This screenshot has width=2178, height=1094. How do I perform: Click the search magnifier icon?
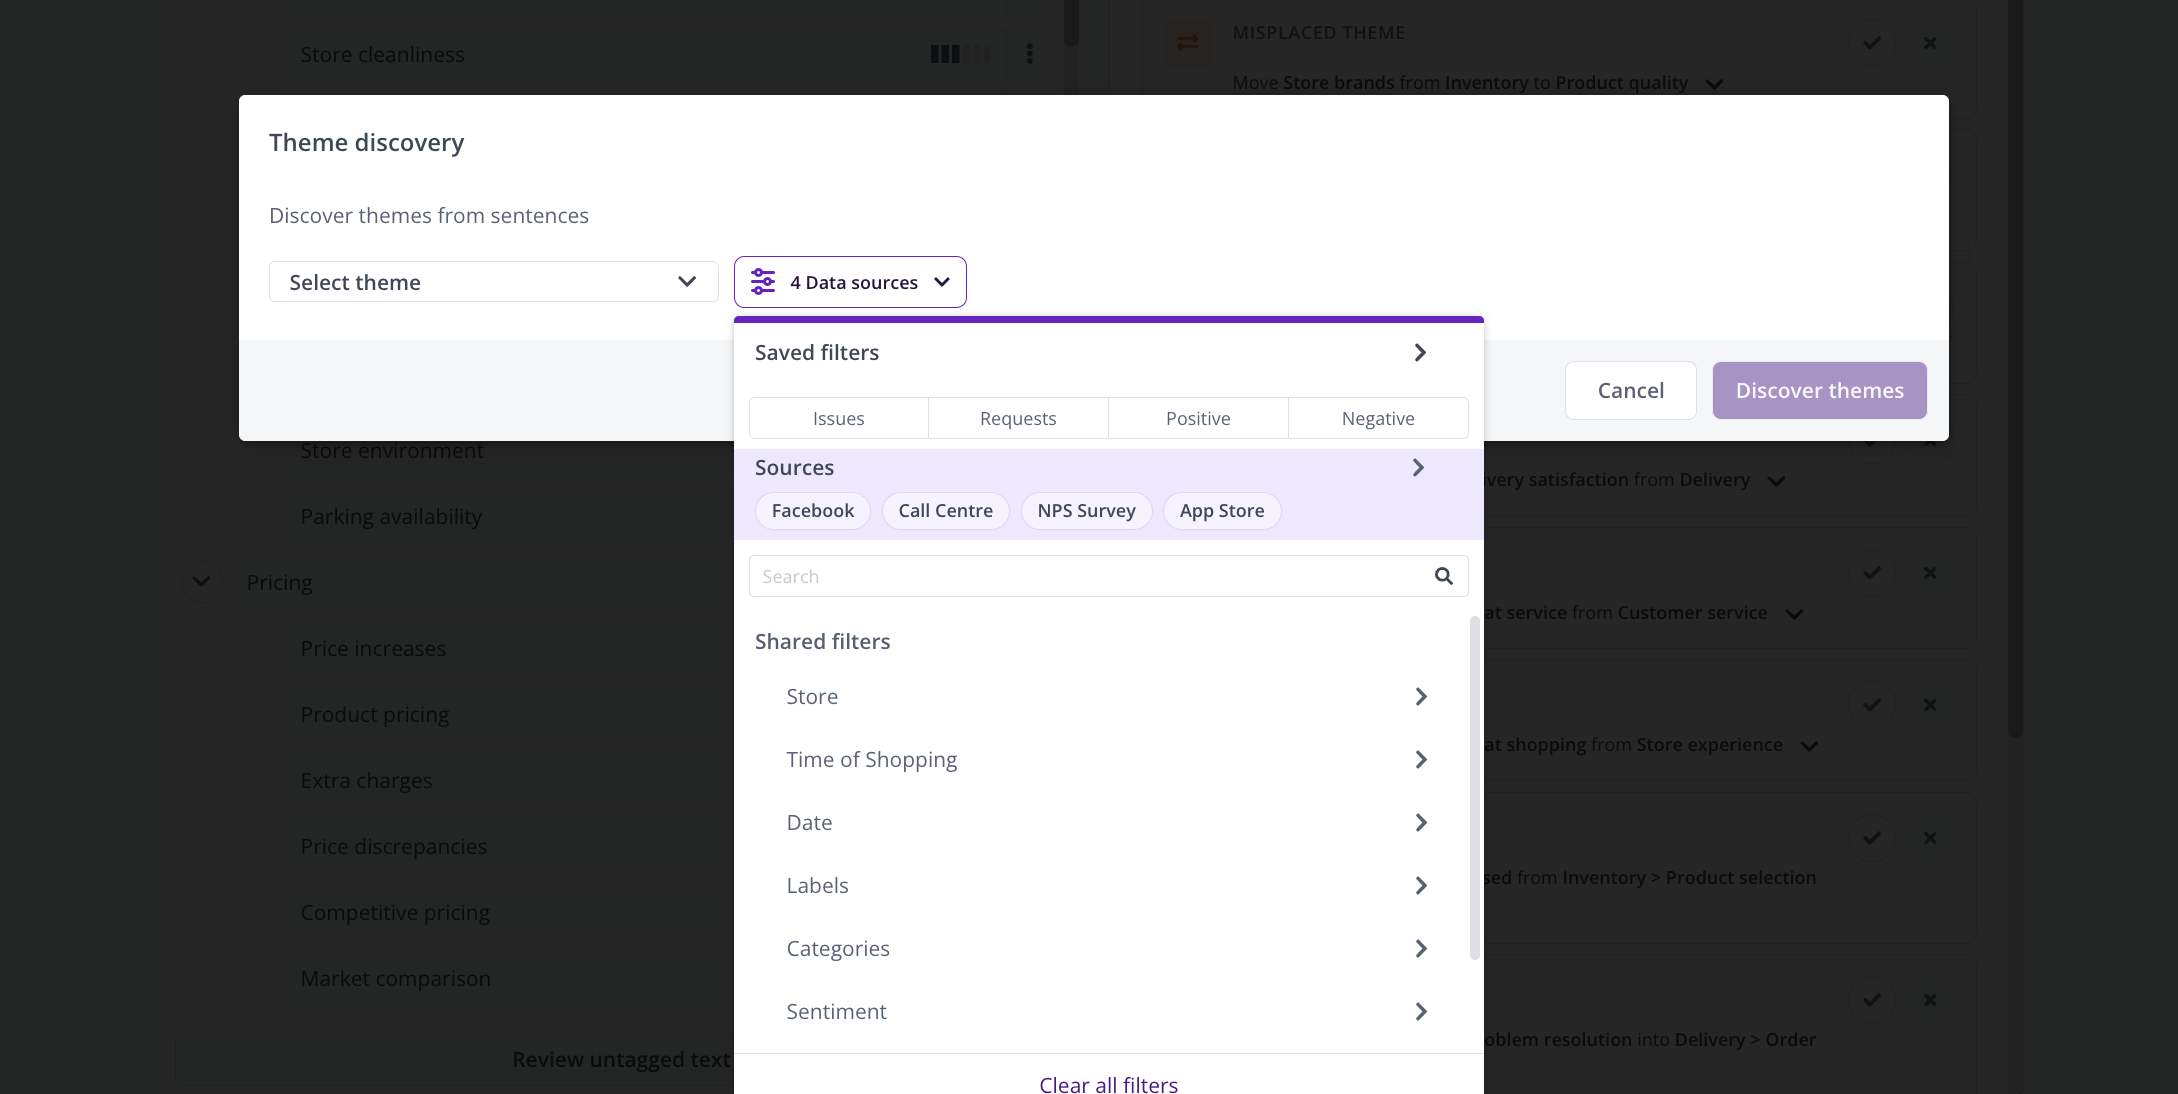1443,576
